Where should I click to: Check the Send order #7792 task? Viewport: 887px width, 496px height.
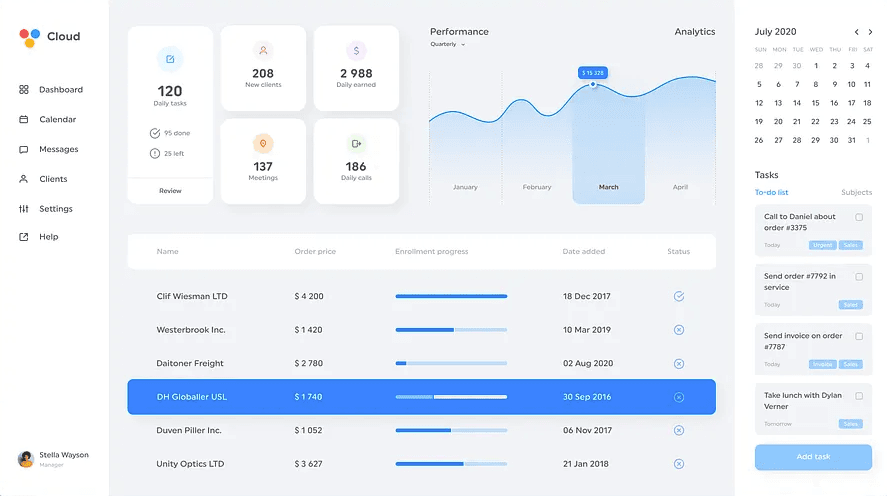pyautogui.click(x=859, y=277)
